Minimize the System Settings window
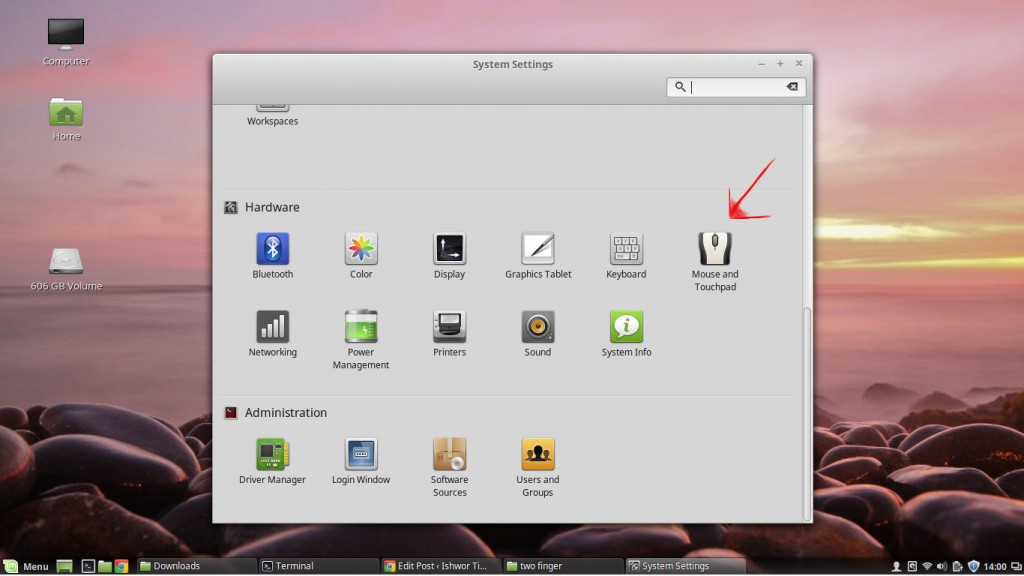Viewport: 1024px width, 576px height. tap(761, 64)
